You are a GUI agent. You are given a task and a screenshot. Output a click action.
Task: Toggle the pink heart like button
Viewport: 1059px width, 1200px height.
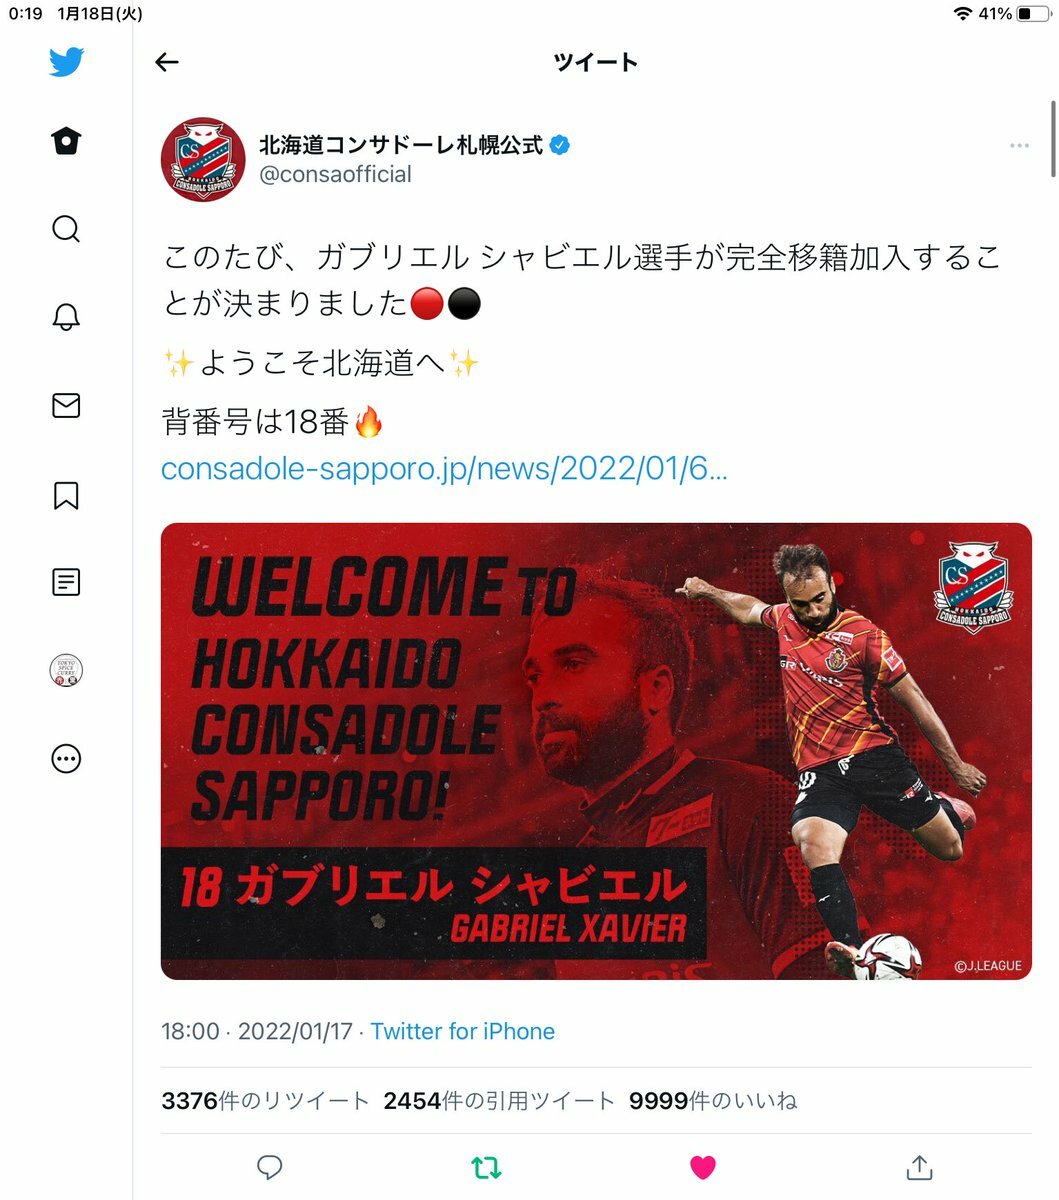click(x=703, y=1167)
